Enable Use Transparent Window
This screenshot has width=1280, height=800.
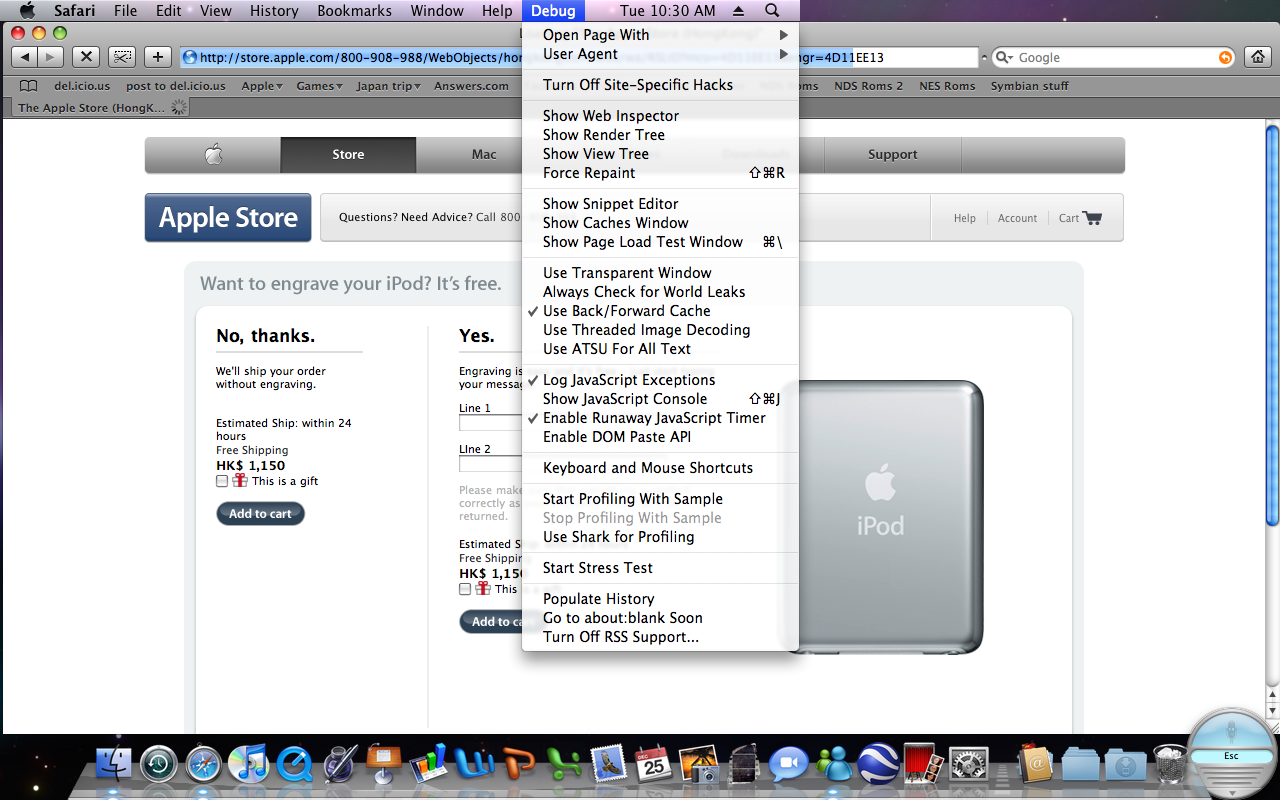pos(660,273)
